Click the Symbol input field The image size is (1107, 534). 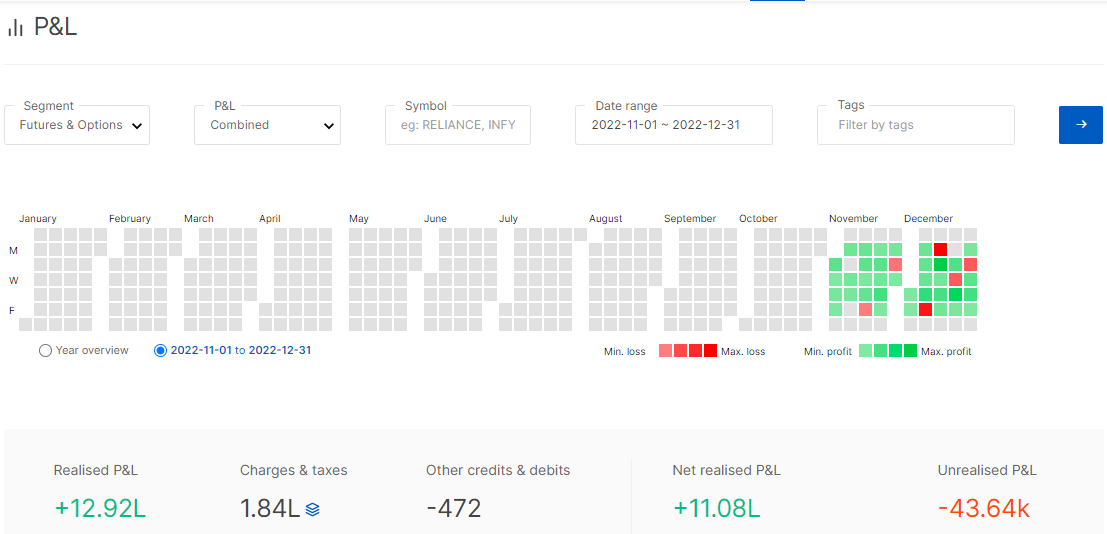[x=457, y=125]
